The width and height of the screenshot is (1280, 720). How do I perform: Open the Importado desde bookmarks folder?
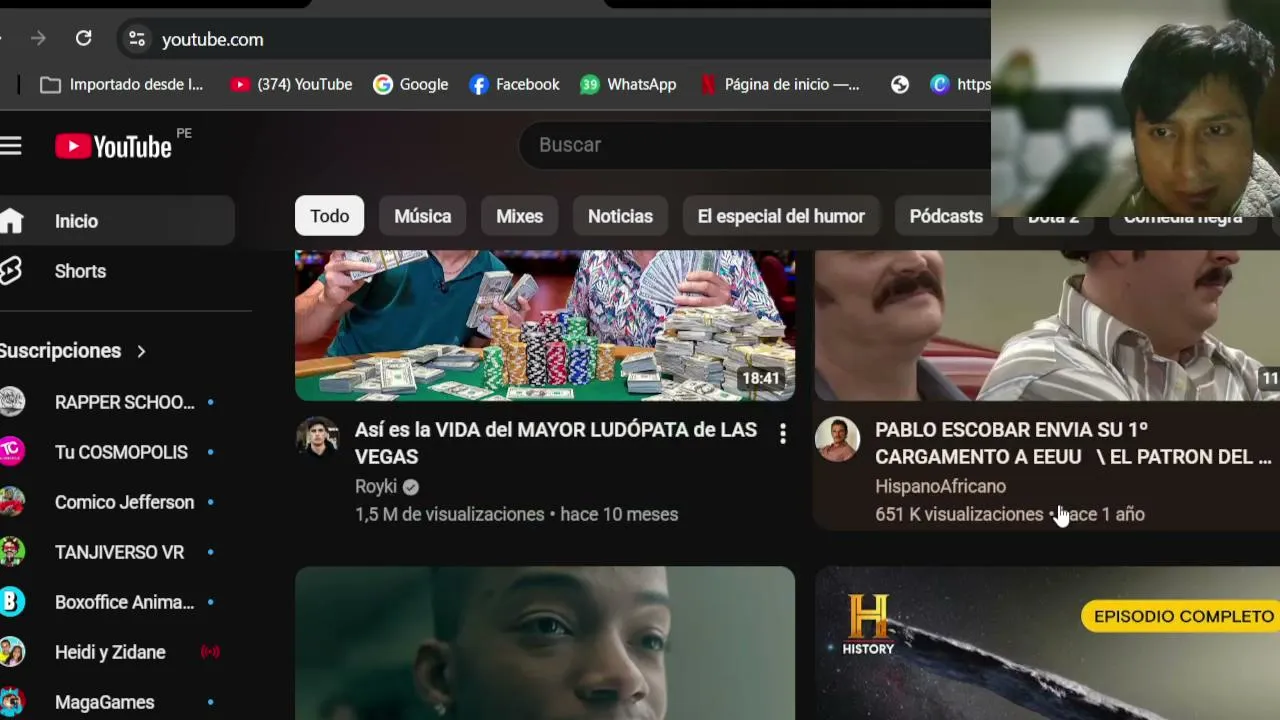click(121, 85)
